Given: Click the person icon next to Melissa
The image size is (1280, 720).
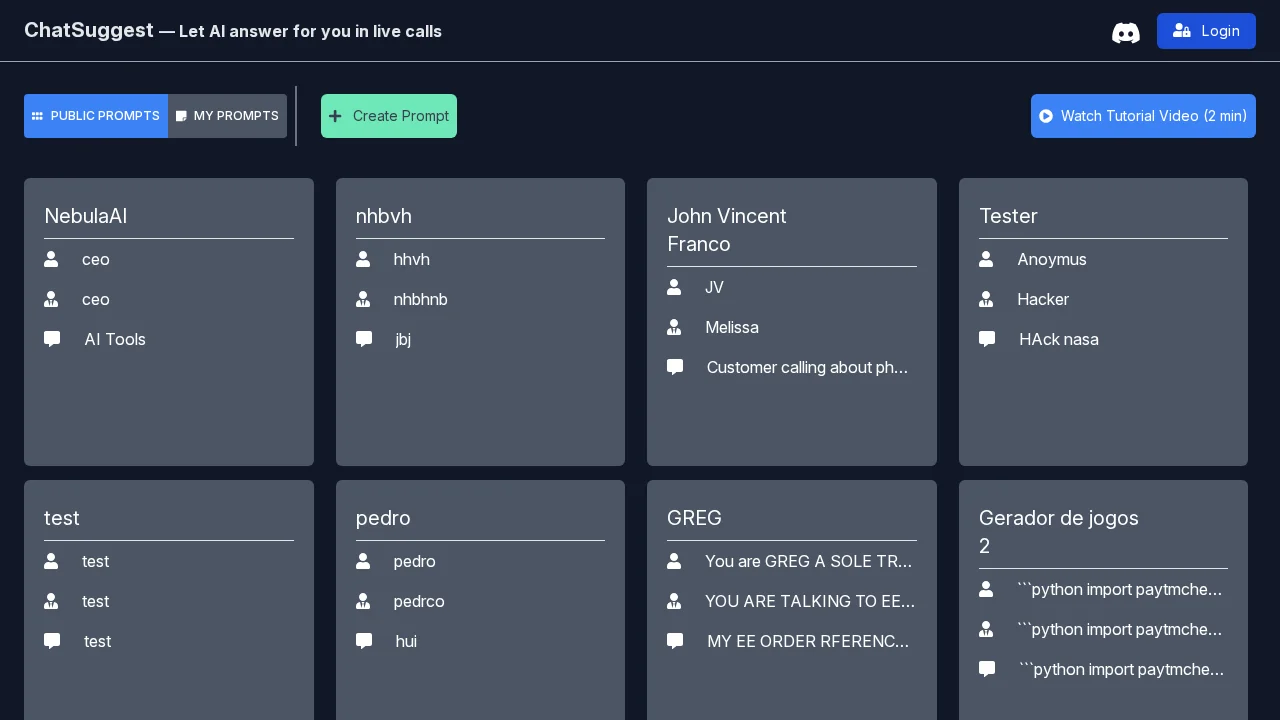Looking at the screenshot, I should tap(674, 327).
